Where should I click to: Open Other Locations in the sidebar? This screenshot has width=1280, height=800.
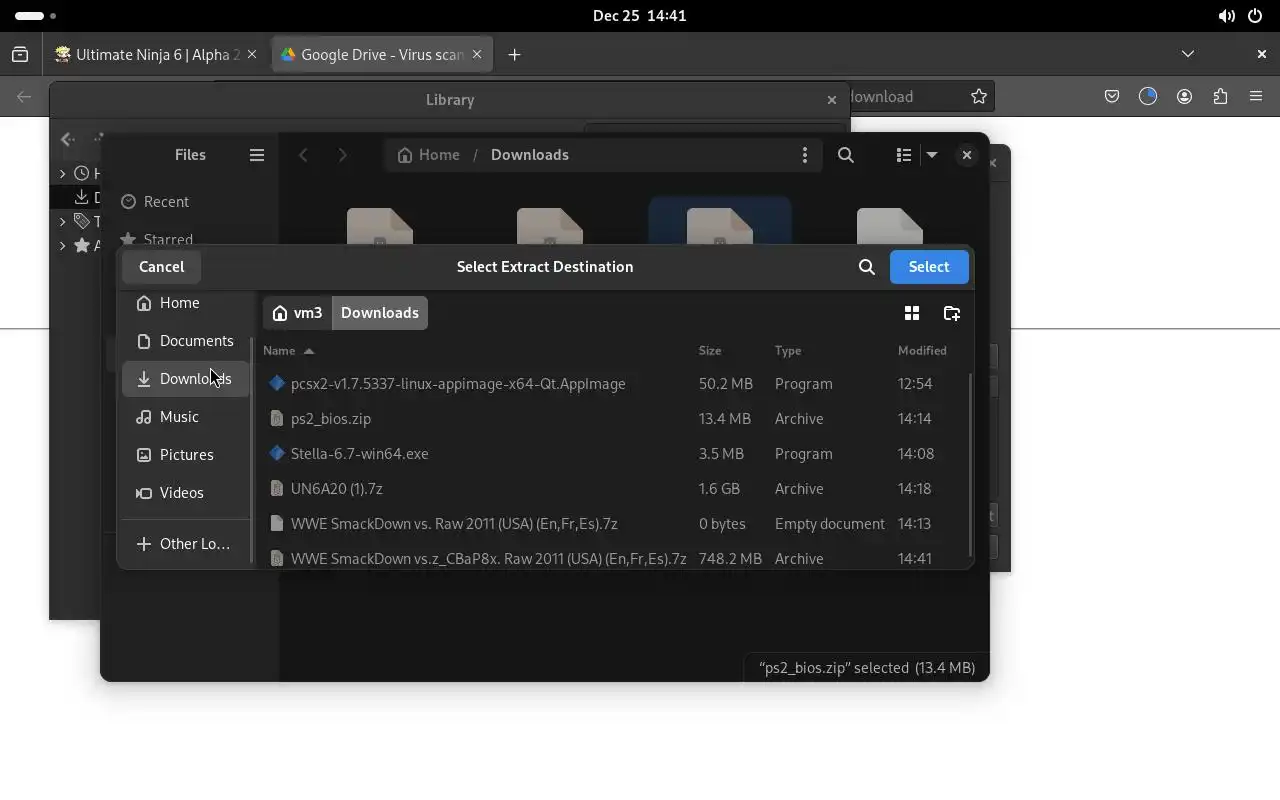pyautogui.click(x=186, y=544)
